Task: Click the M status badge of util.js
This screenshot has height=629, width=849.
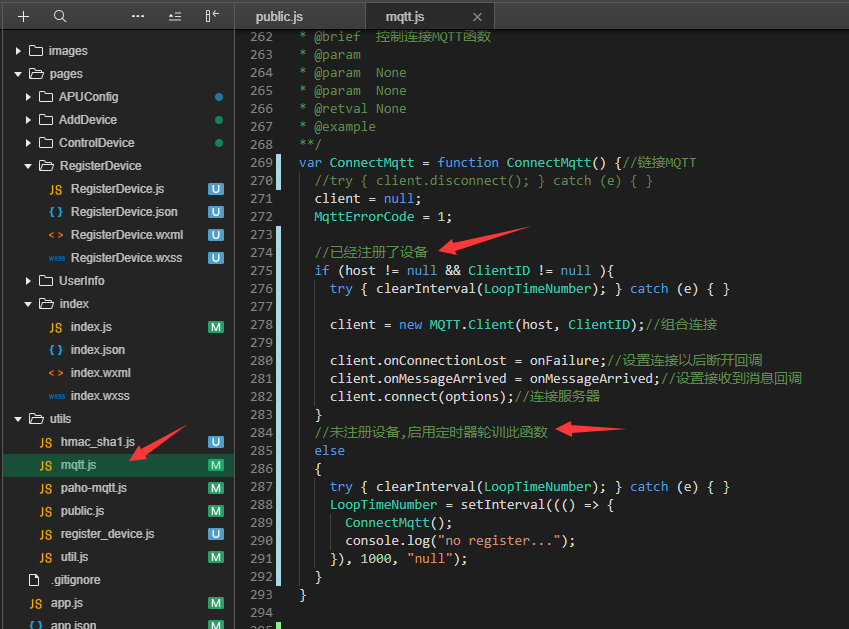Action: pos(216,557)
